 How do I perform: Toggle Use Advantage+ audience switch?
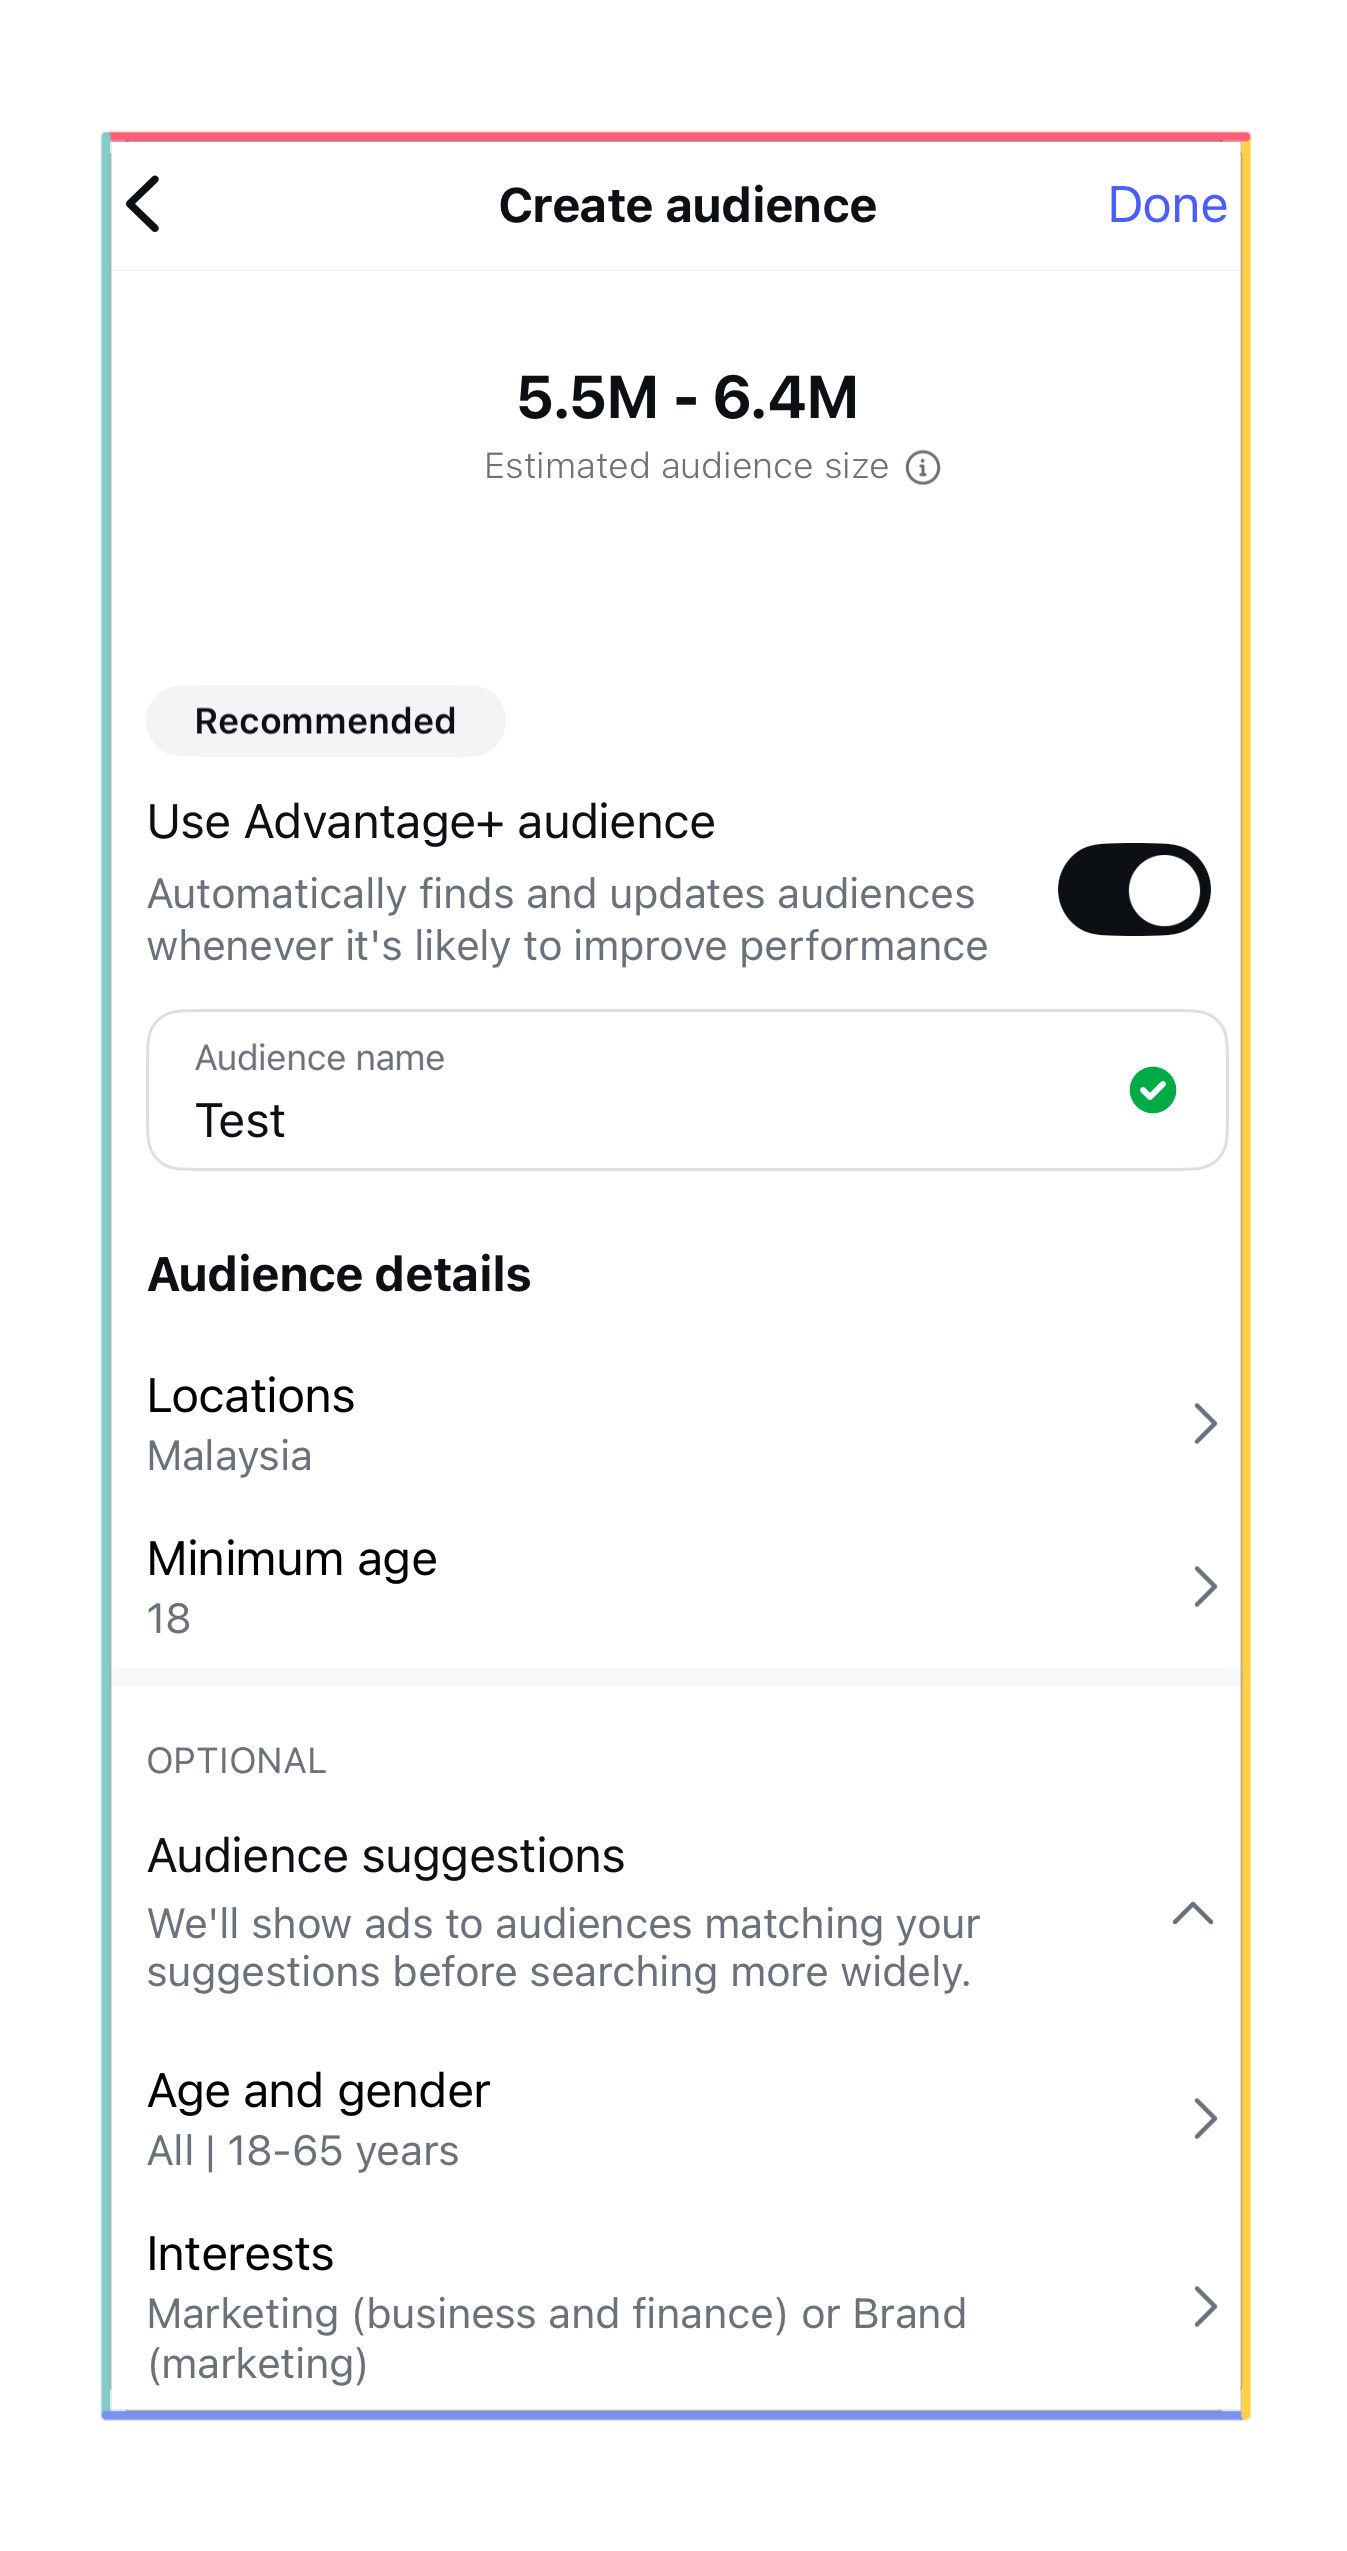click(1133, 889)
